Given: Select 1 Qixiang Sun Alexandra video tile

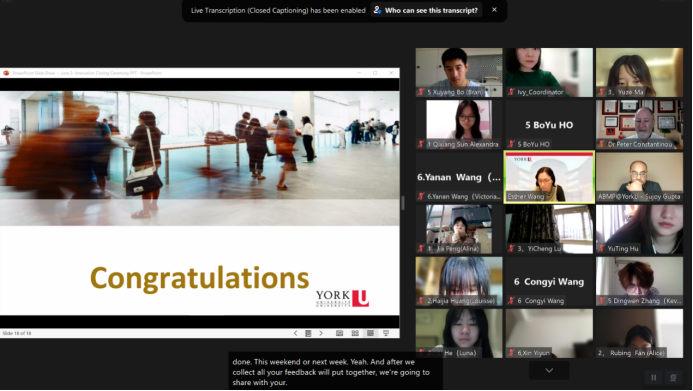Looking at the screenshot, I should tap(459, 125).
